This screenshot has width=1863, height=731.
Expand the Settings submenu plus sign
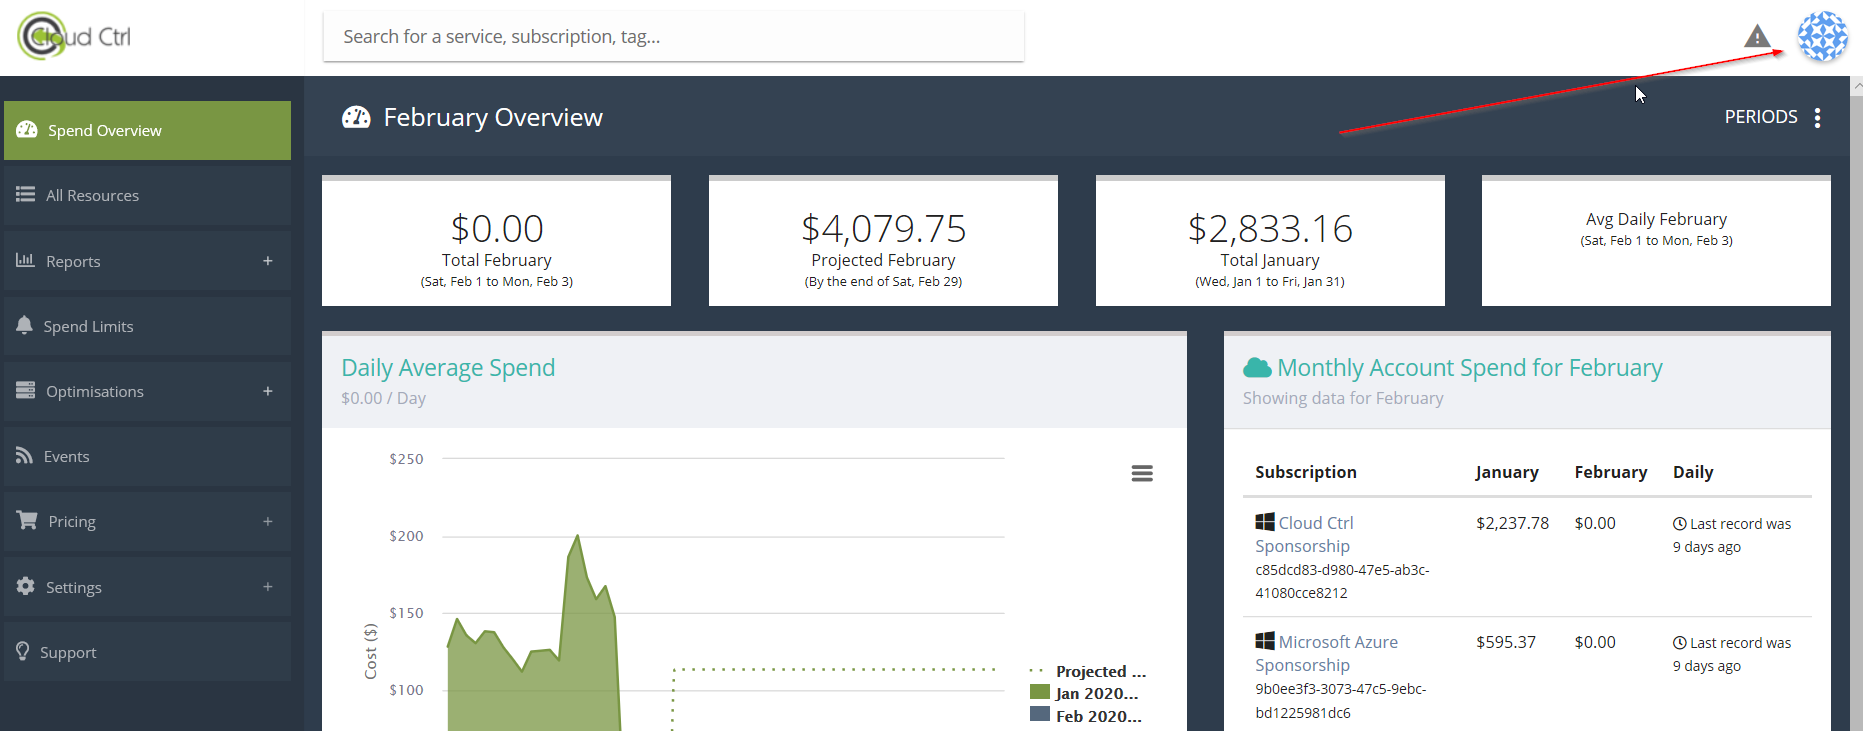pyautogui.click(x=268, y=587)
